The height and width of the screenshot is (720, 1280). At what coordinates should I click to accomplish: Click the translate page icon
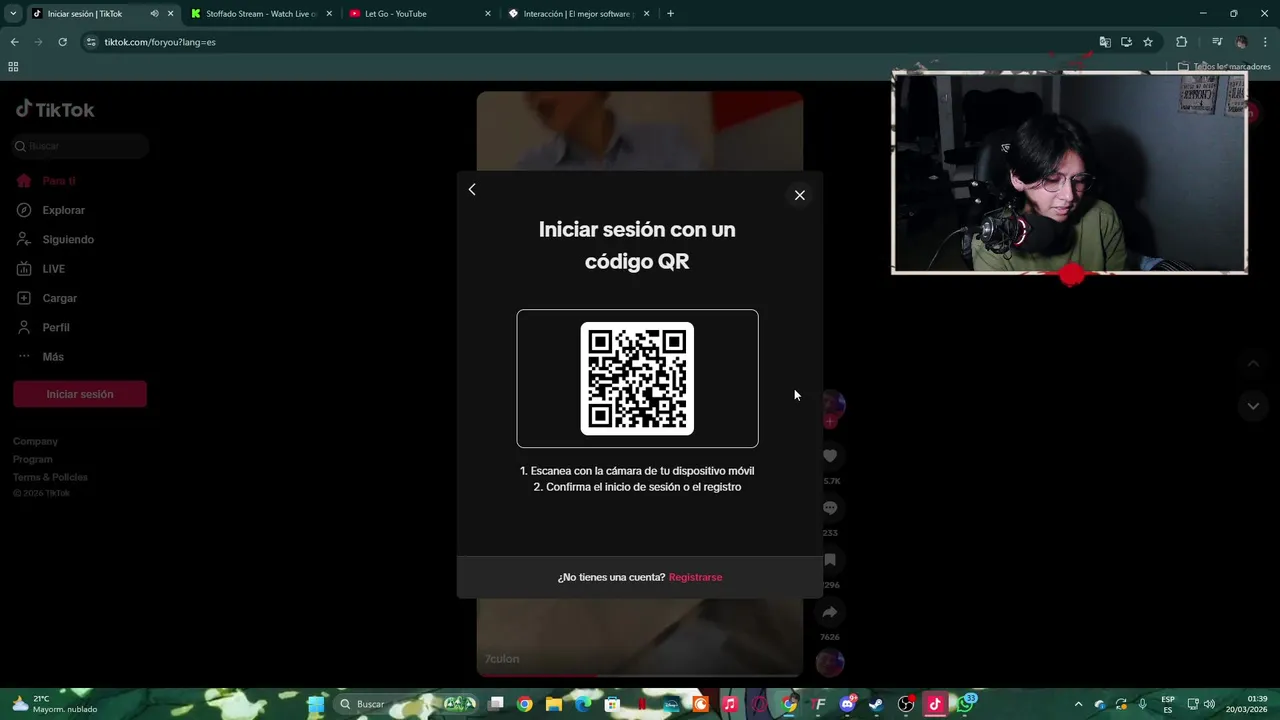point(1105,42)
